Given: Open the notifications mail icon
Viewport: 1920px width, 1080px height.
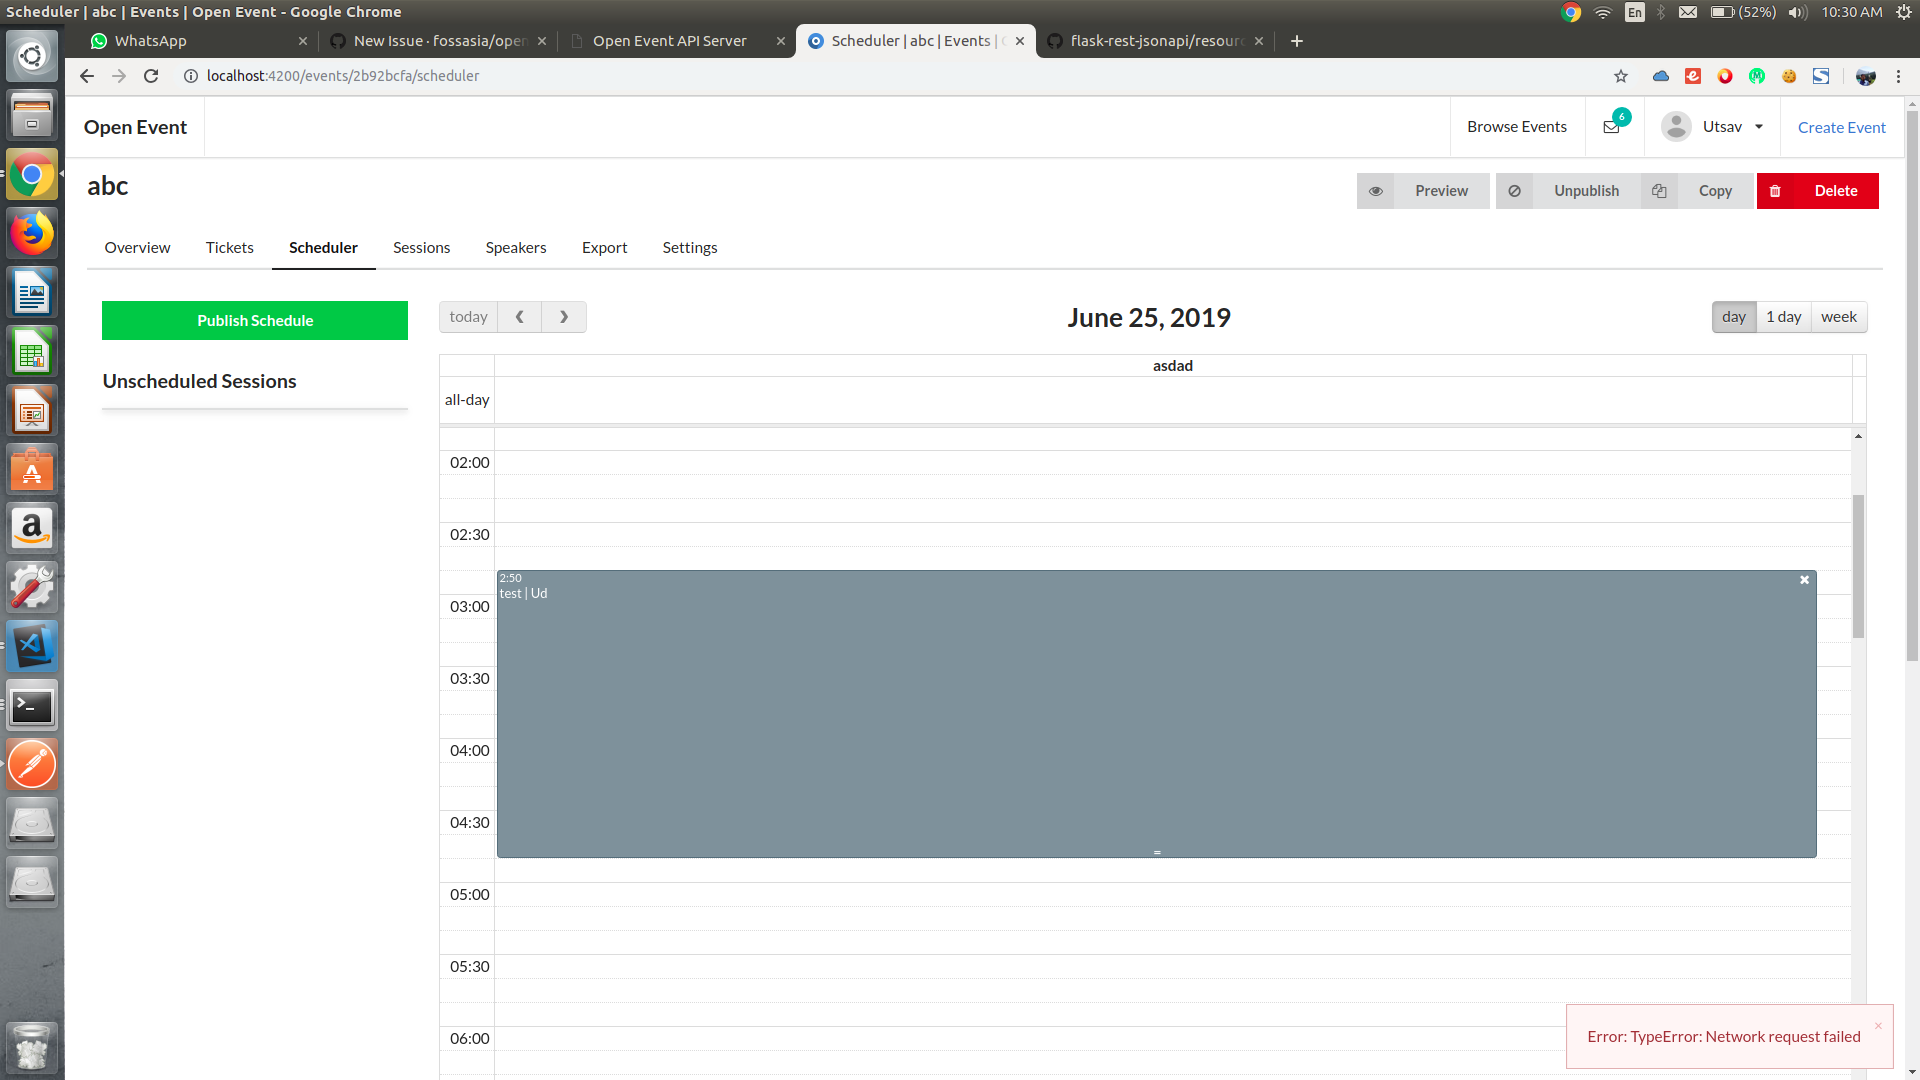Looking at the screenshot, I should [x=1611, y=127].
